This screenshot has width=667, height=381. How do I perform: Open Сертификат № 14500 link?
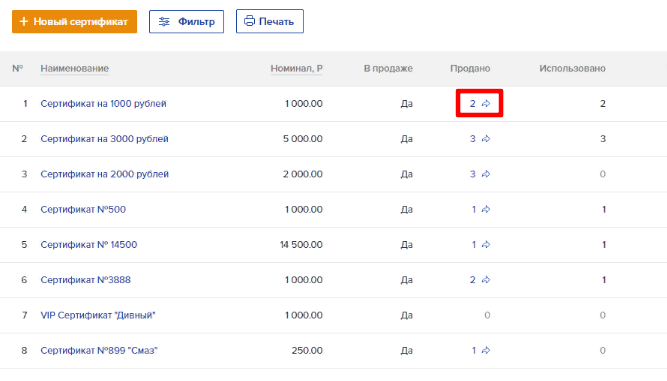(x=89, y=245)
